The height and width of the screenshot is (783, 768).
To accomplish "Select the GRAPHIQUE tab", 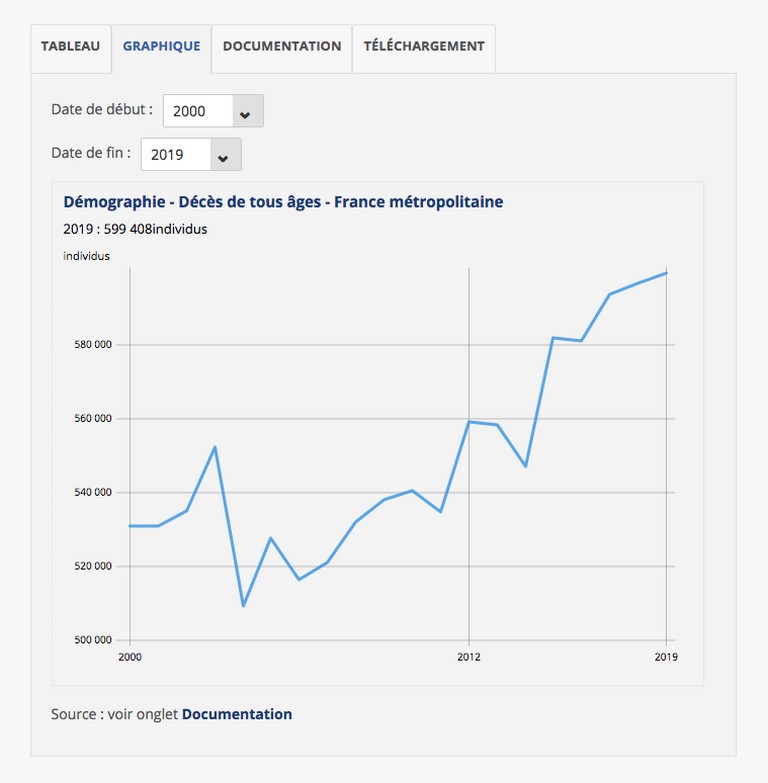I will pyautogui.click(x=161, y=48).
